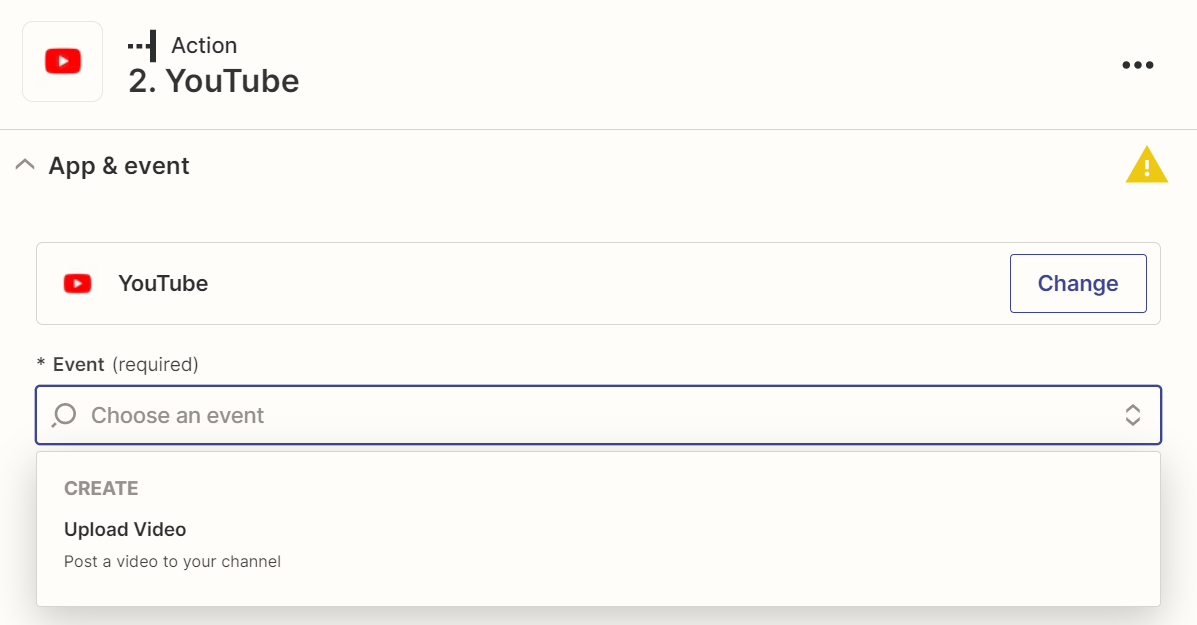Click the magnifier icon in Event field
Image resolution: width=1197 pixels, height=625 pixels.
(64, 415)
